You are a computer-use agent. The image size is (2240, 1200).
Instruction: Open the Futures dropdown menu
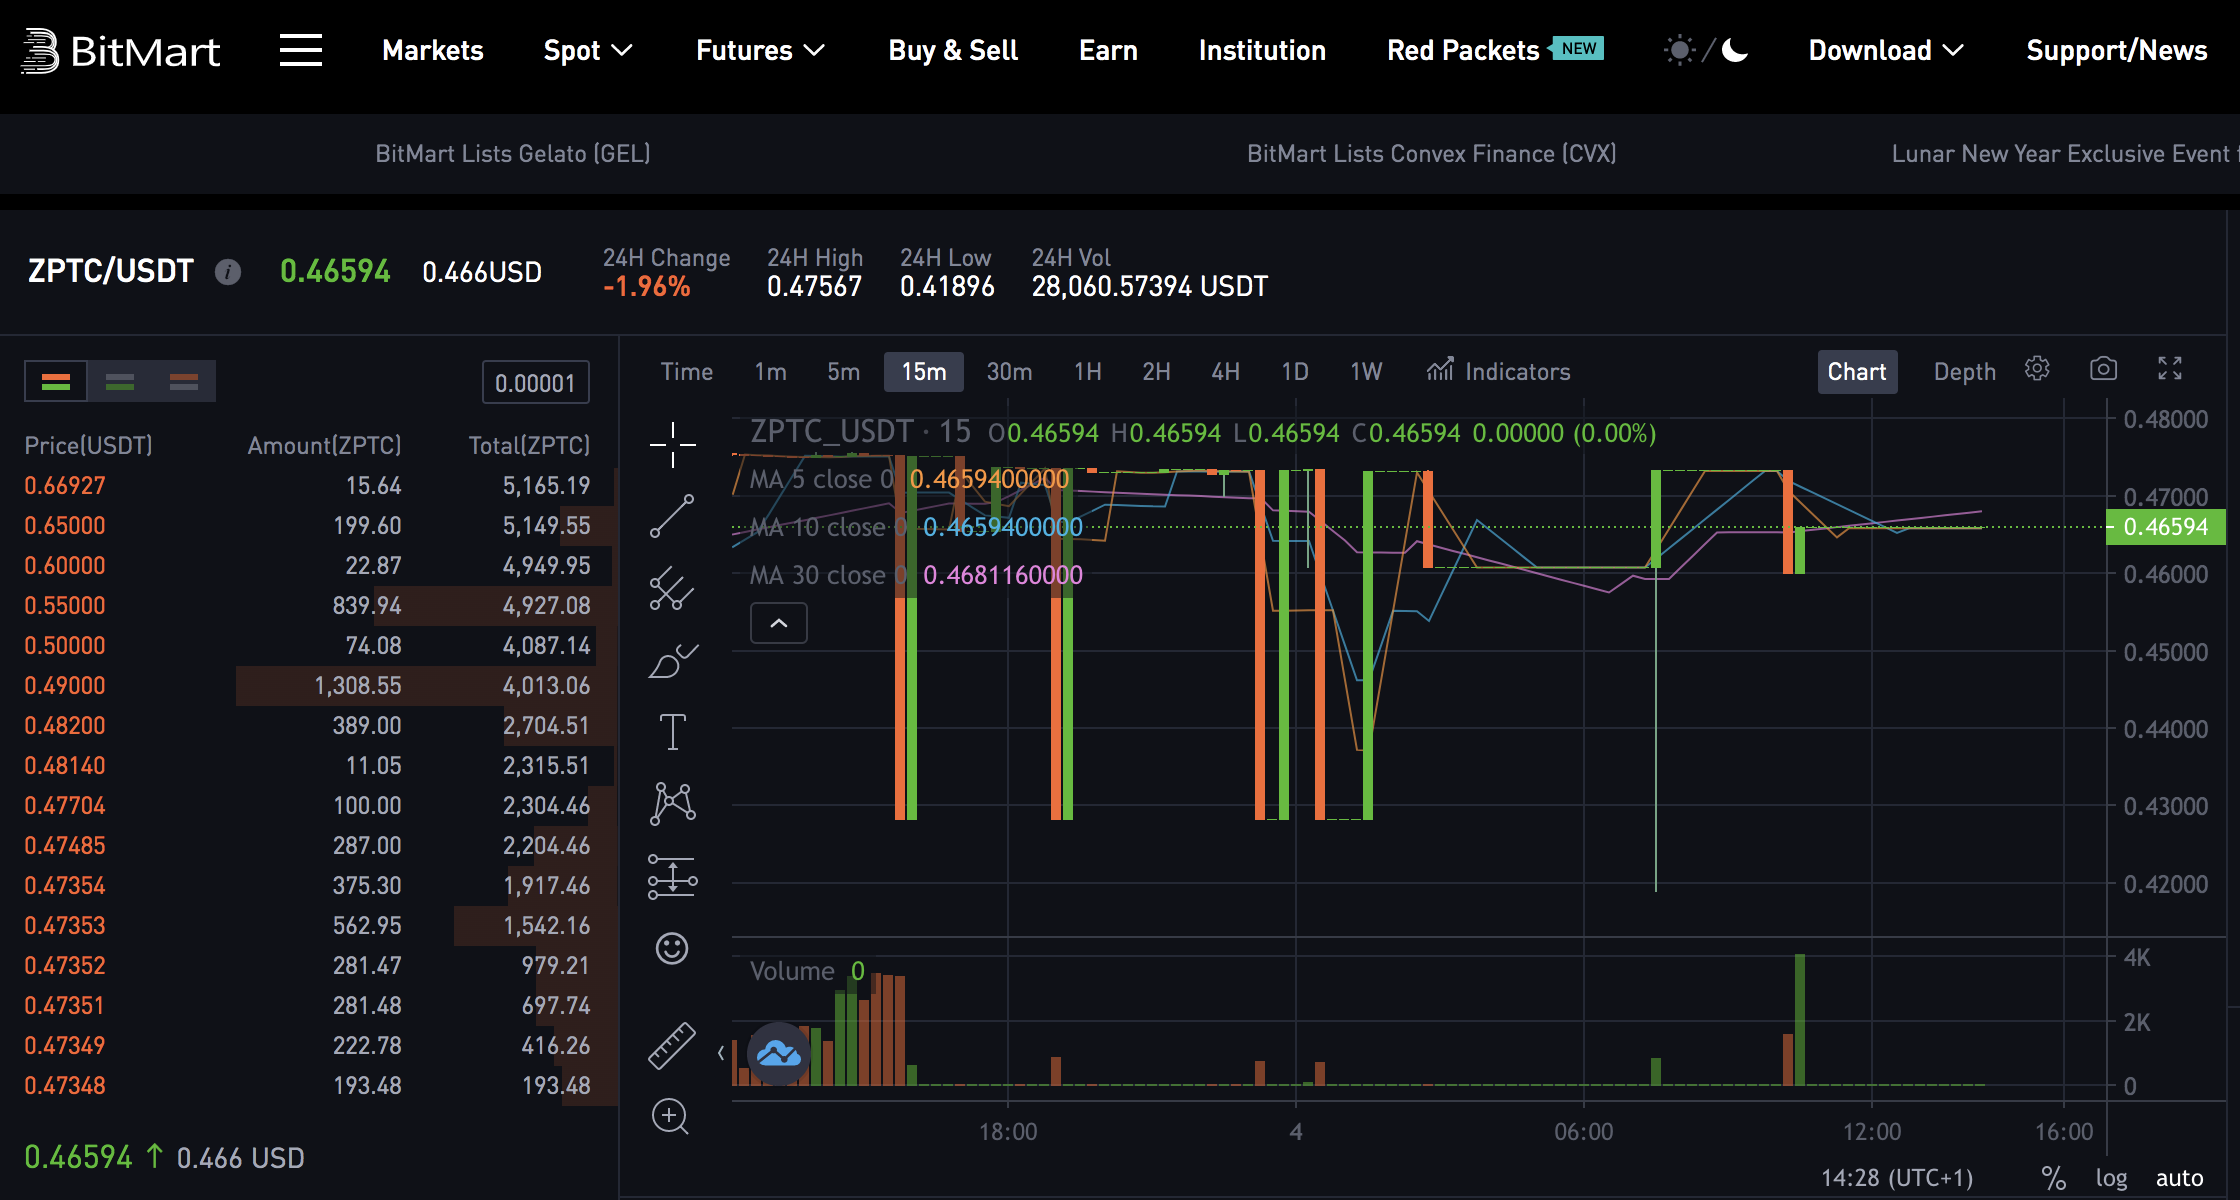[759, 50]
